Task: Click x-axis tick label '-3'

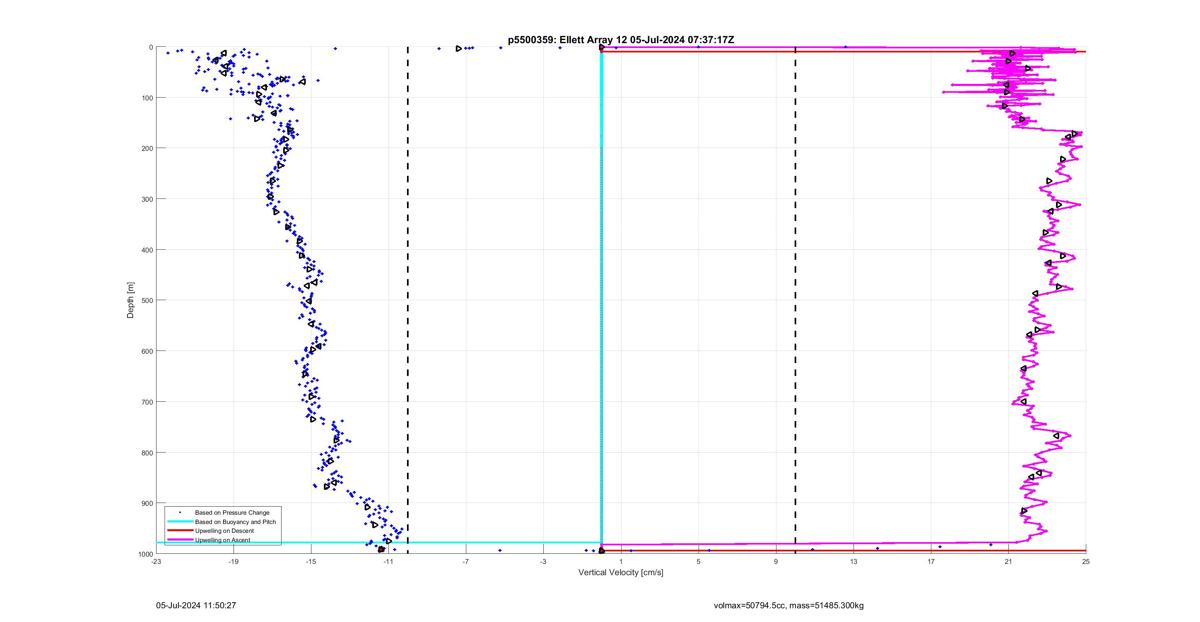Action: point(543,562)
